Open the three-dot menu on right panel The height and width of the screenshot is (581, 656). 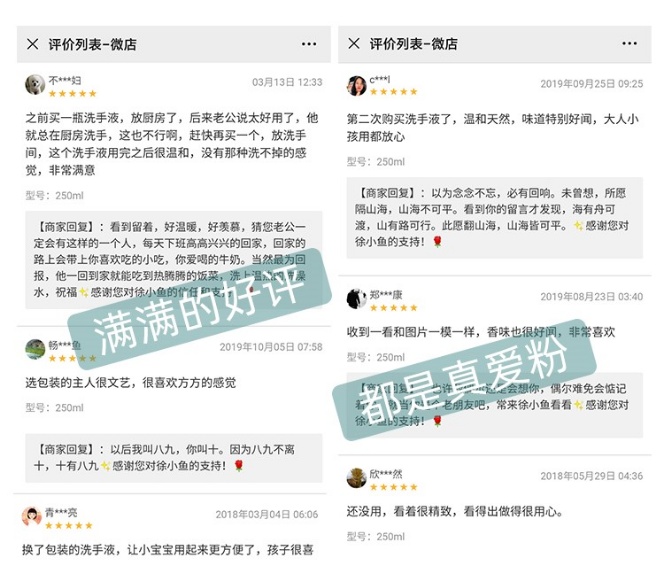[x=629, y=44]
